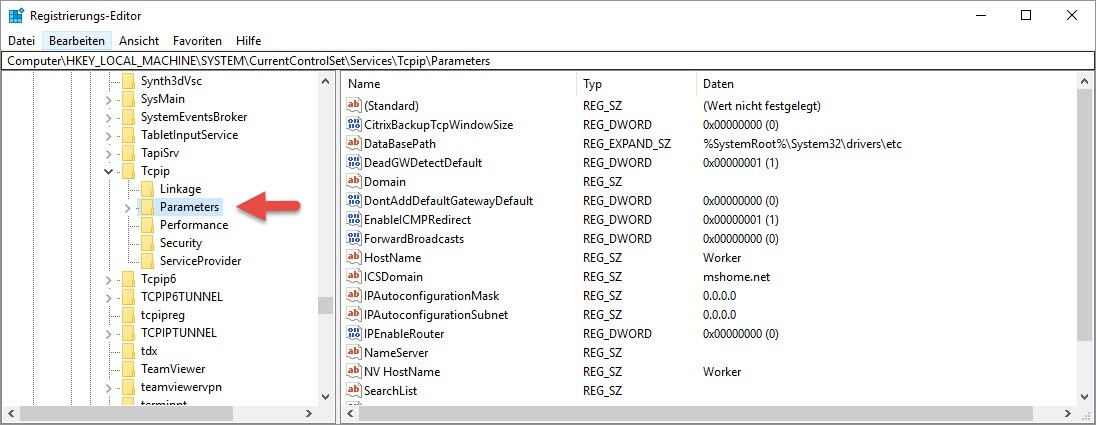
Task: Select the IPEnableRouter DWORD icon
Action: (x=353, y=334)
